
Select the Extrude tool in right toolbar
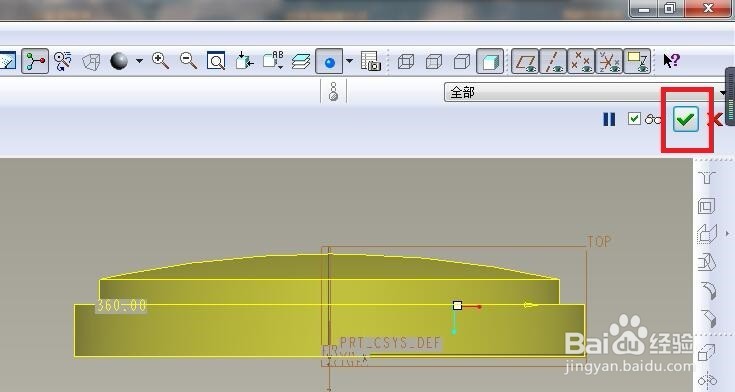[x=707, y=352]
